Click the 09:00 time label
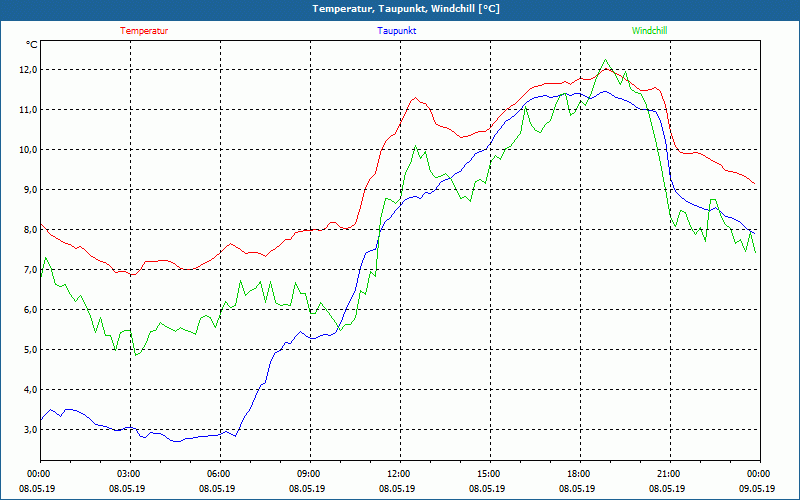This screenshot has width=800, height=500. 307,474
